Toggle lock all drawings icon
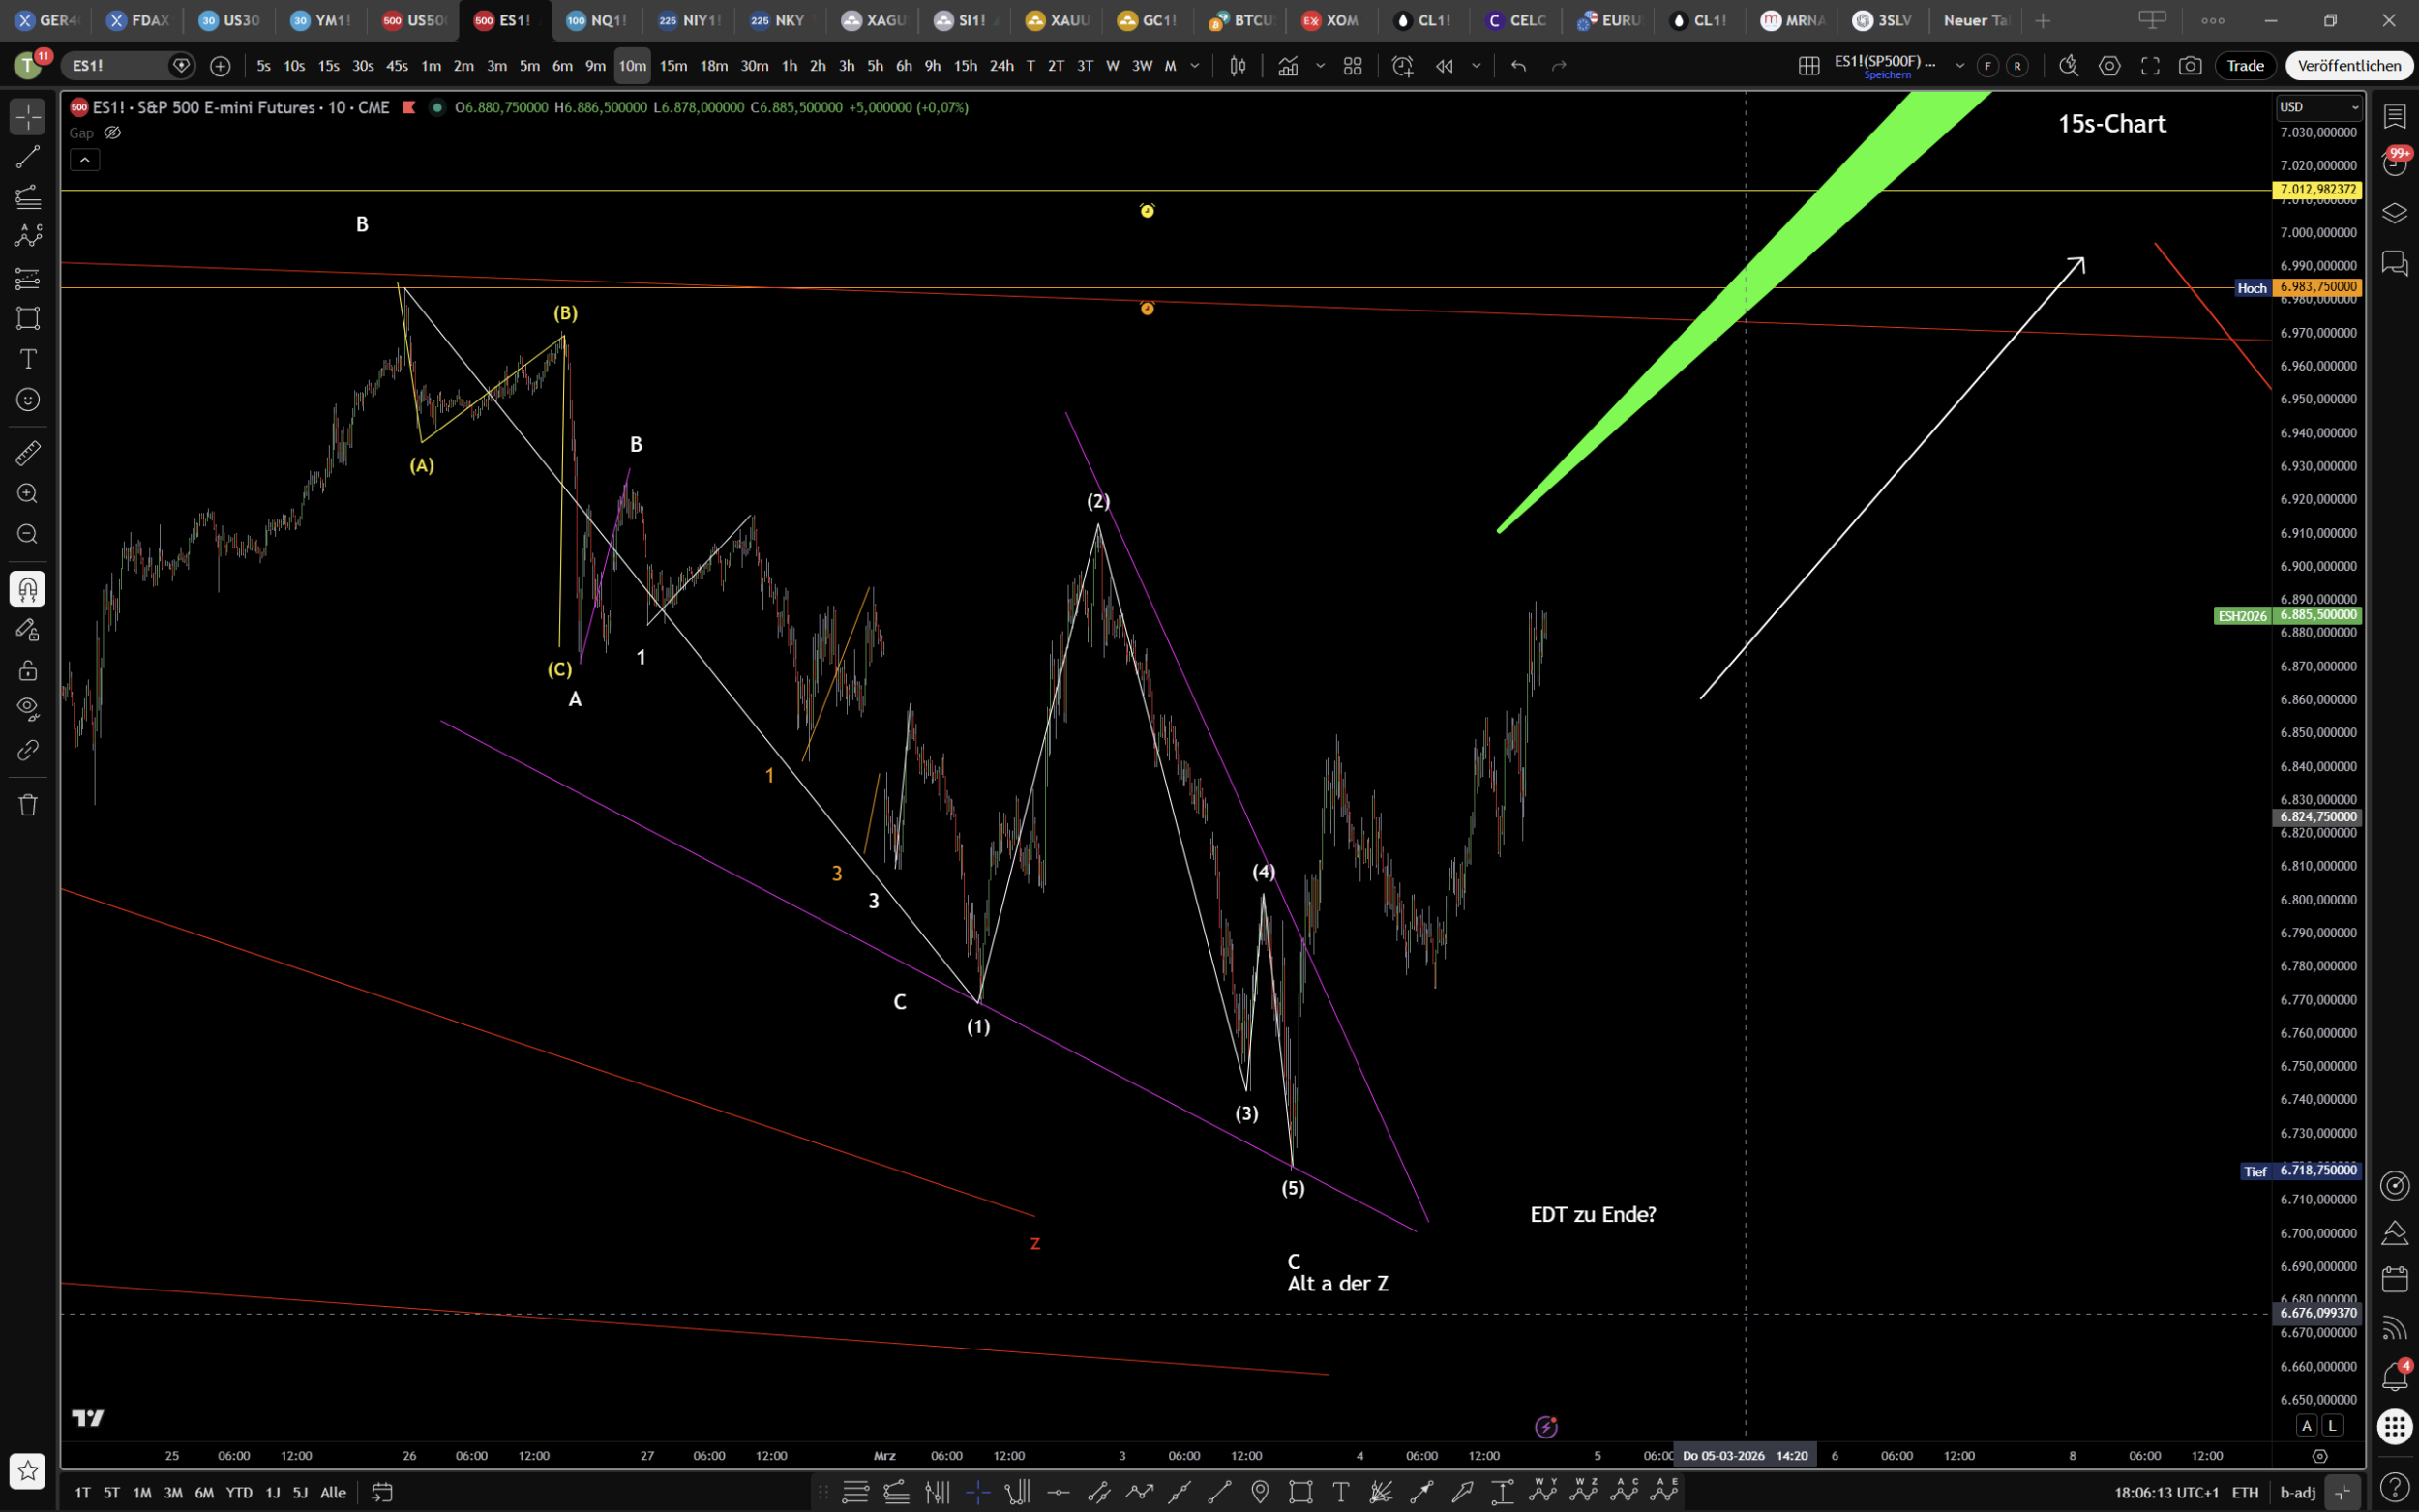Viewport: 2419px width, 1512px height. point(27,670)
